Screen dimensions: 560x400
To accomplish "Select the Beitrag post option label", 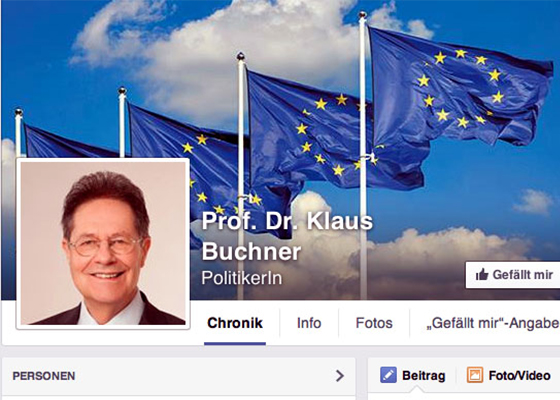I will click(424, 376).
